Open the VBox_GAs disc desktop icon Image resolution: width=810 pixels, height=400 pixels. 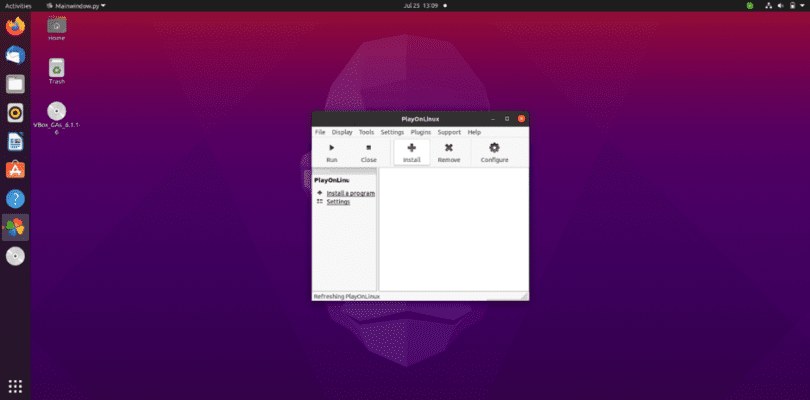[57, 118]
